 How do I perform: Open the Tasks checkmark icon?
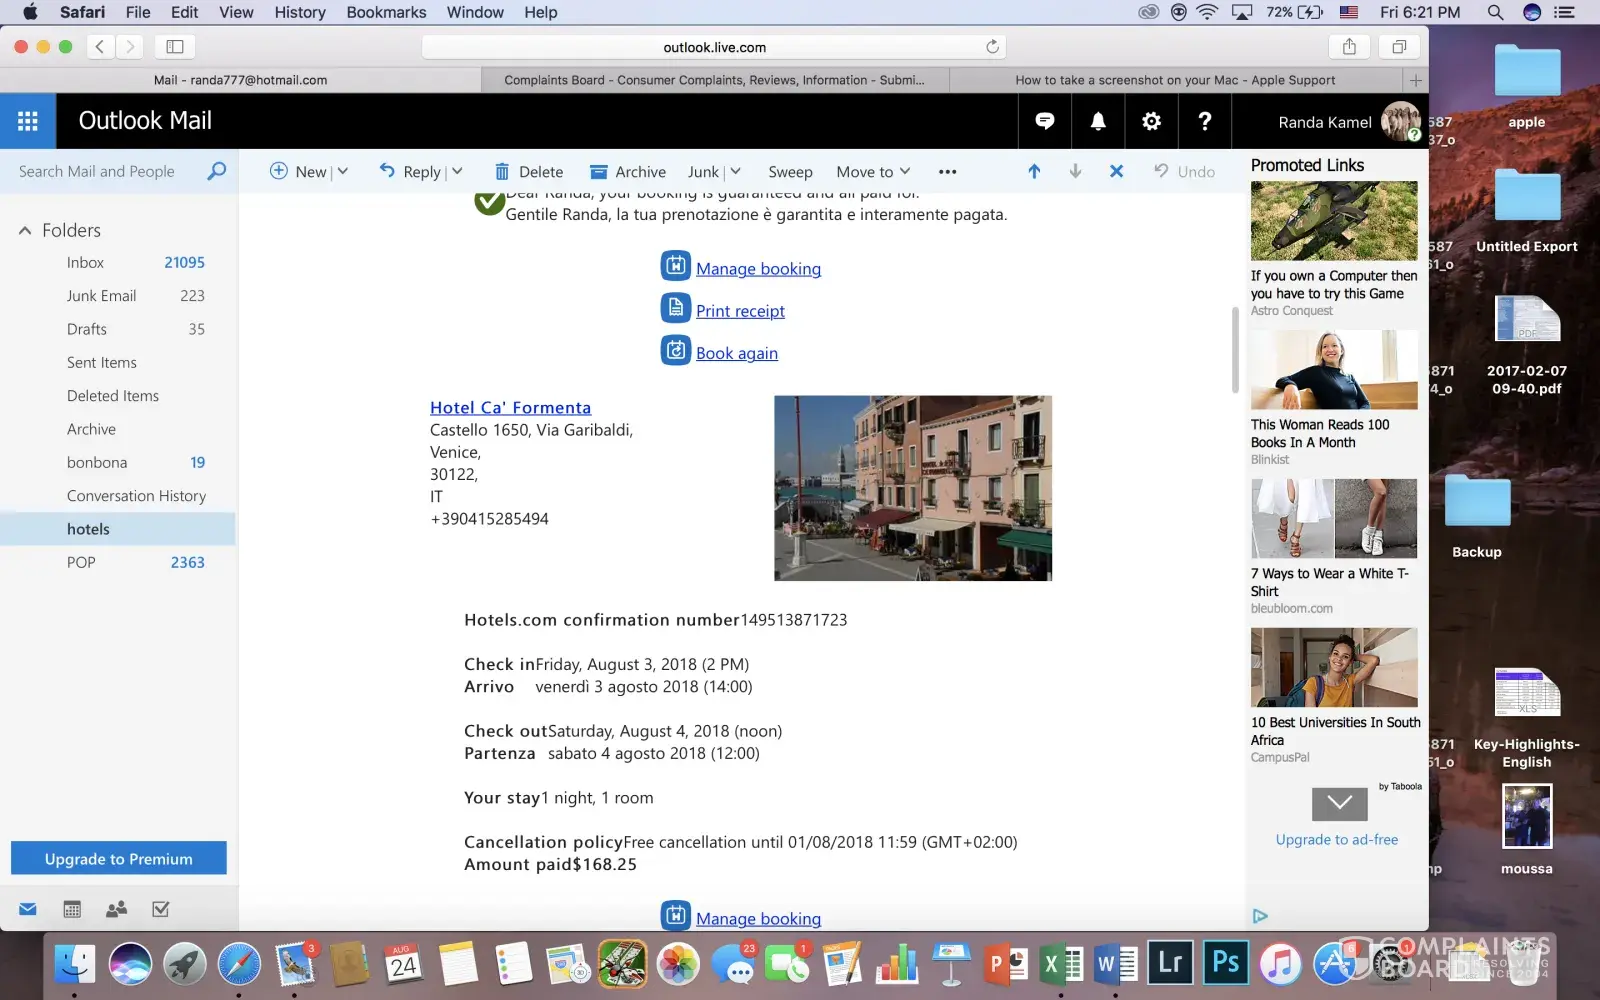tap(161, 909)
